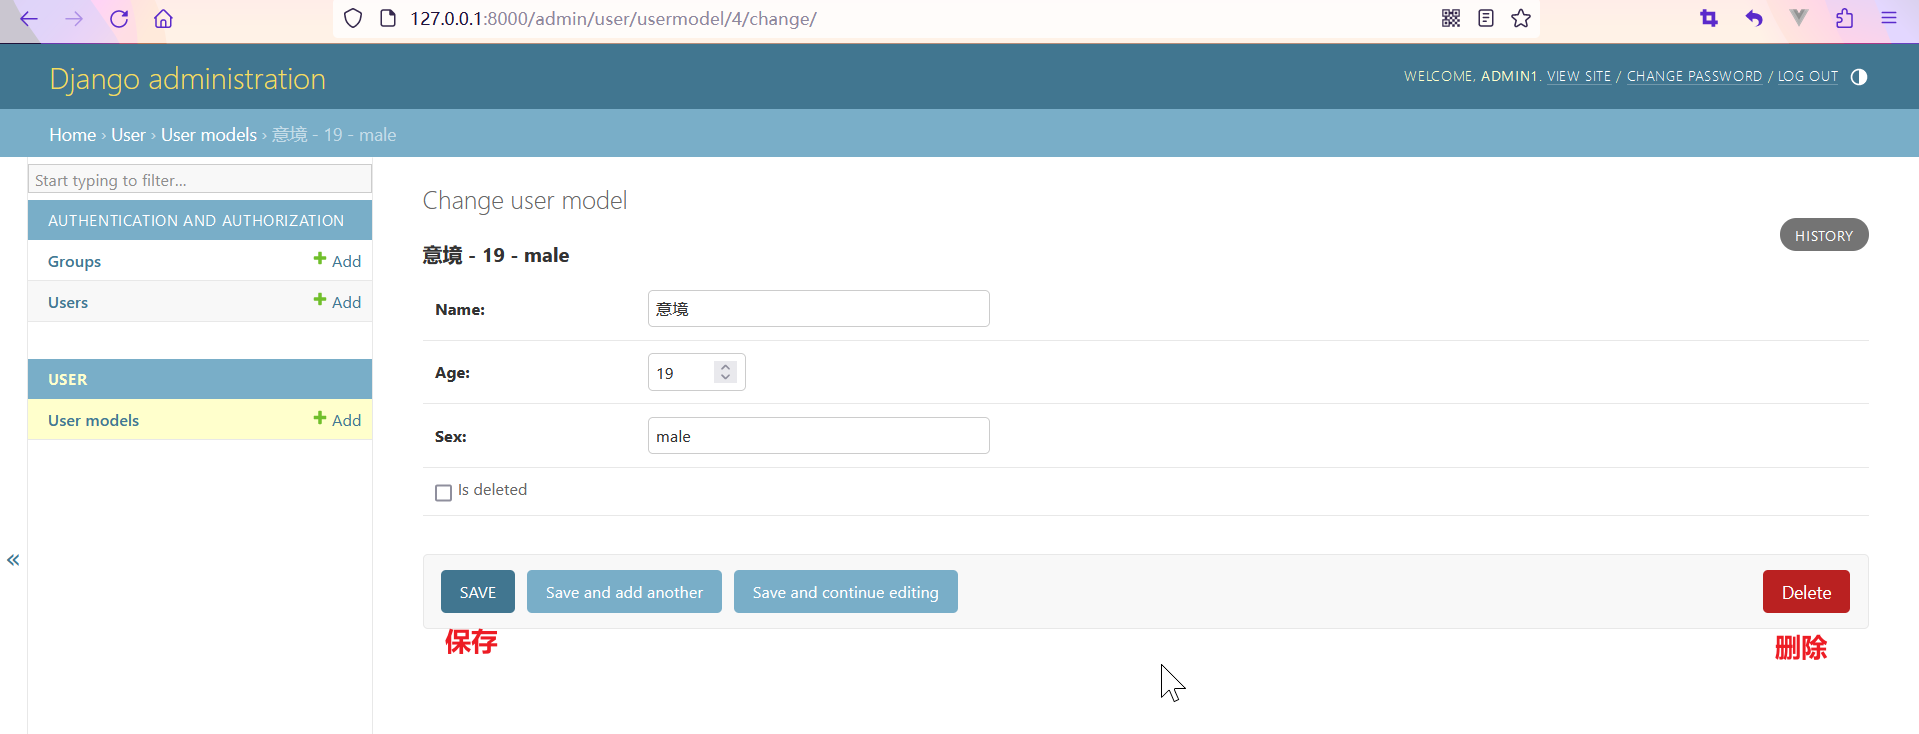1919x734 pixels.
Task: Click the browser forward arrow
Action: click(x=74, y=18)
